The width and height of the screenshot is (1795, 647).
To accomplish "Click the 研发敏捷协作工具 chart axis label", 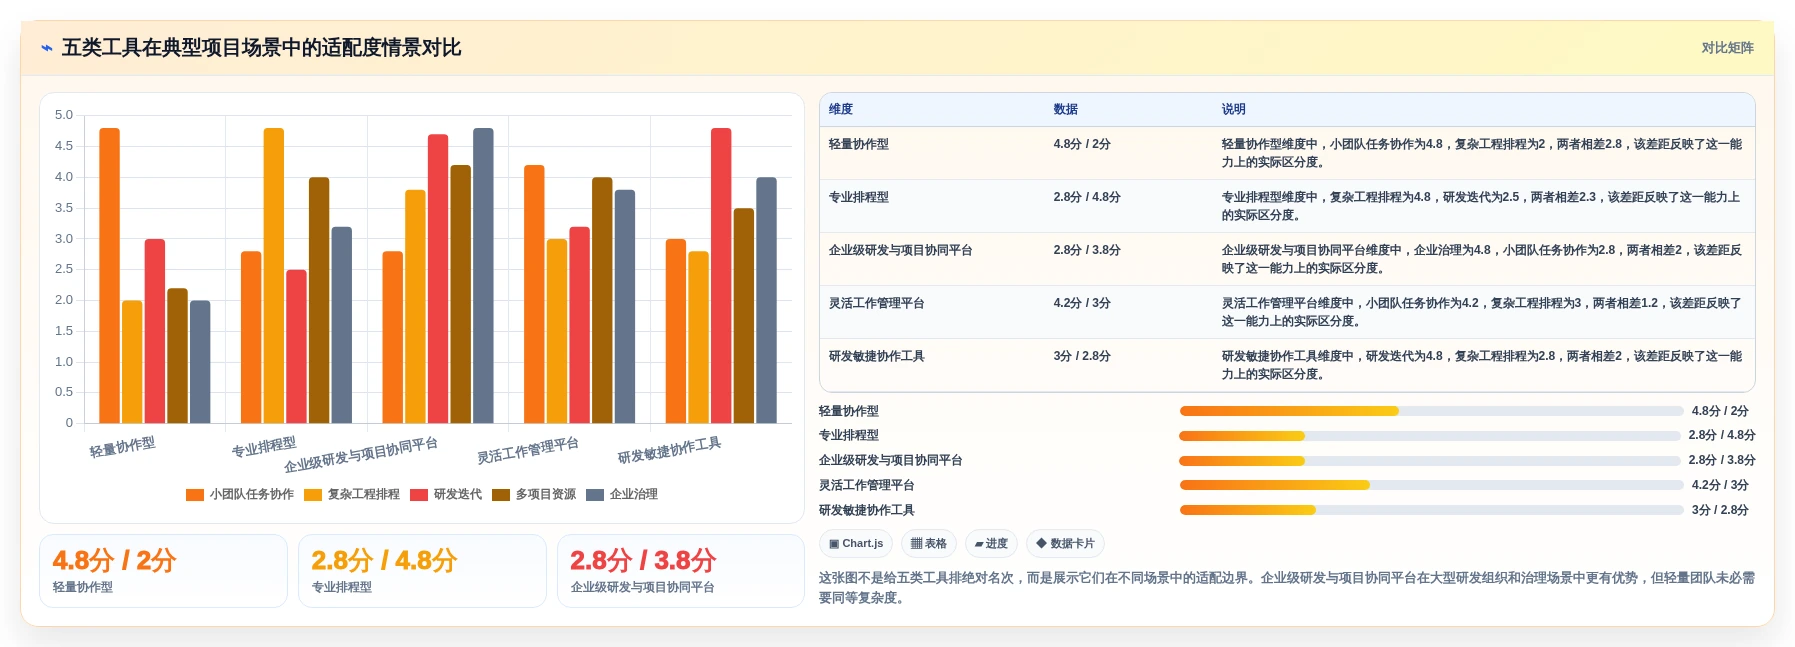I will (669, 450).
